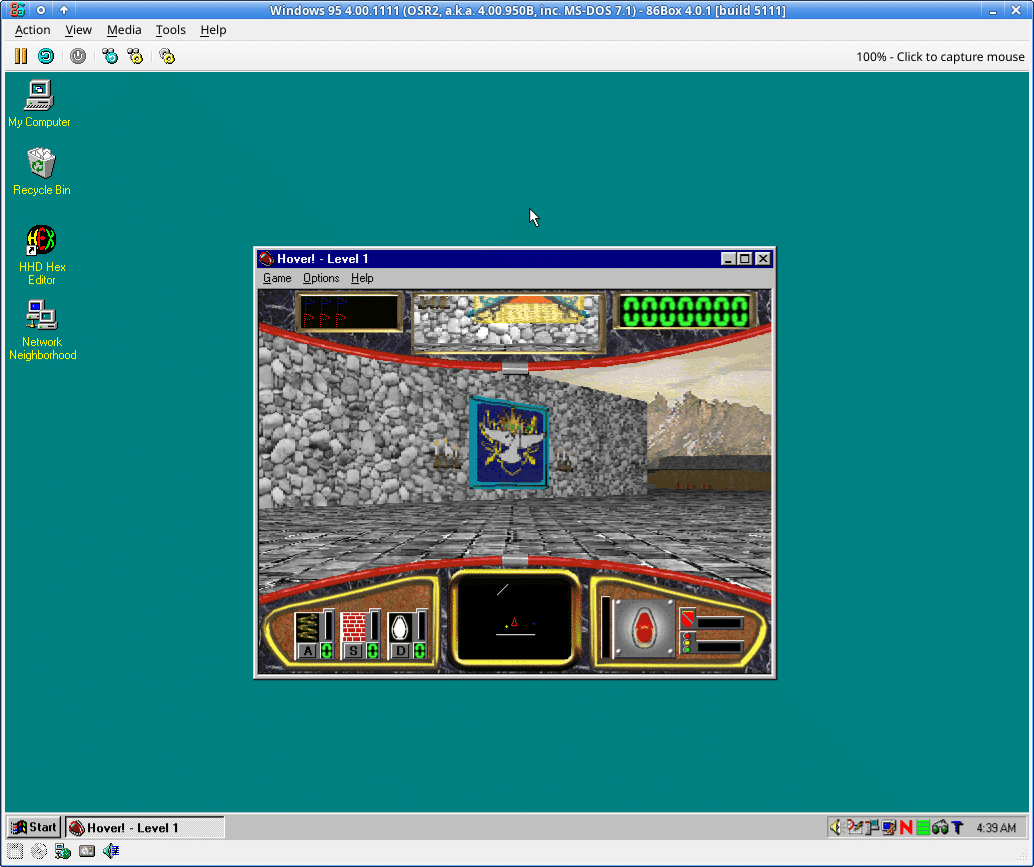This screenshot has height=867, width=1034.
Task: Click the 'D' key label under cloak
Action: click(400, 651)
